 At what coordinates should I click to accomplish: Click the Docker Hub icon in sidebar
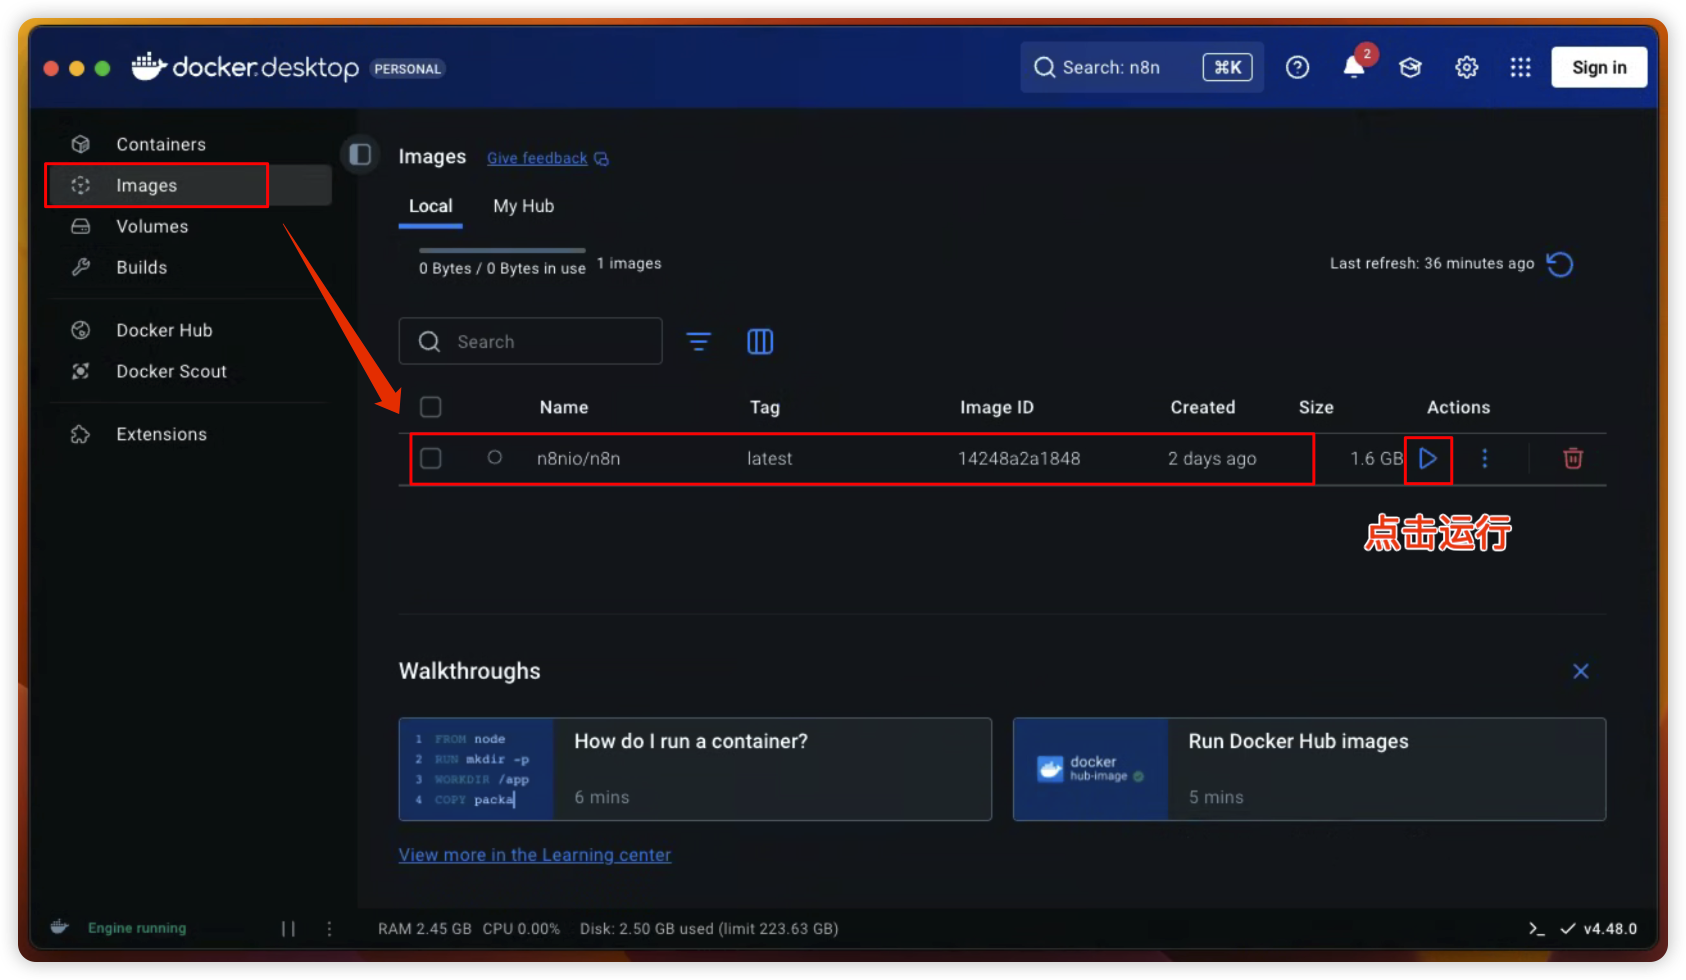(81, 330)
